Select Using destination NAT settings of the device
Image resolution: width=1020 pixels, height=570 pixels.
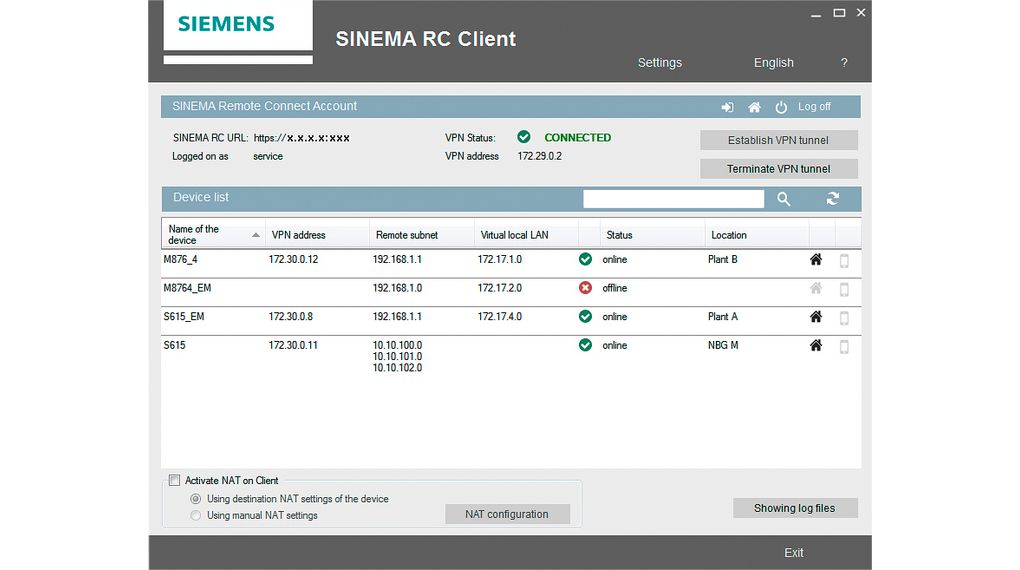[x=195, y=499]
